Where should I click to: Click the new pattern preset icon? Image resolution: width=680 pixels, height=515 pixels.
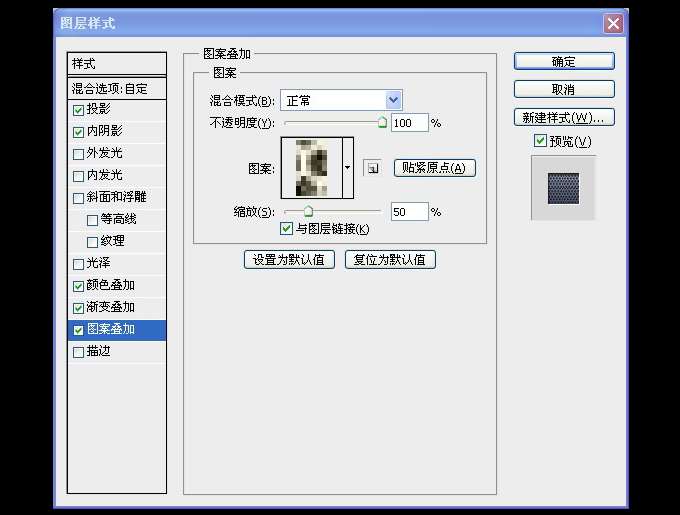(372, 168)
